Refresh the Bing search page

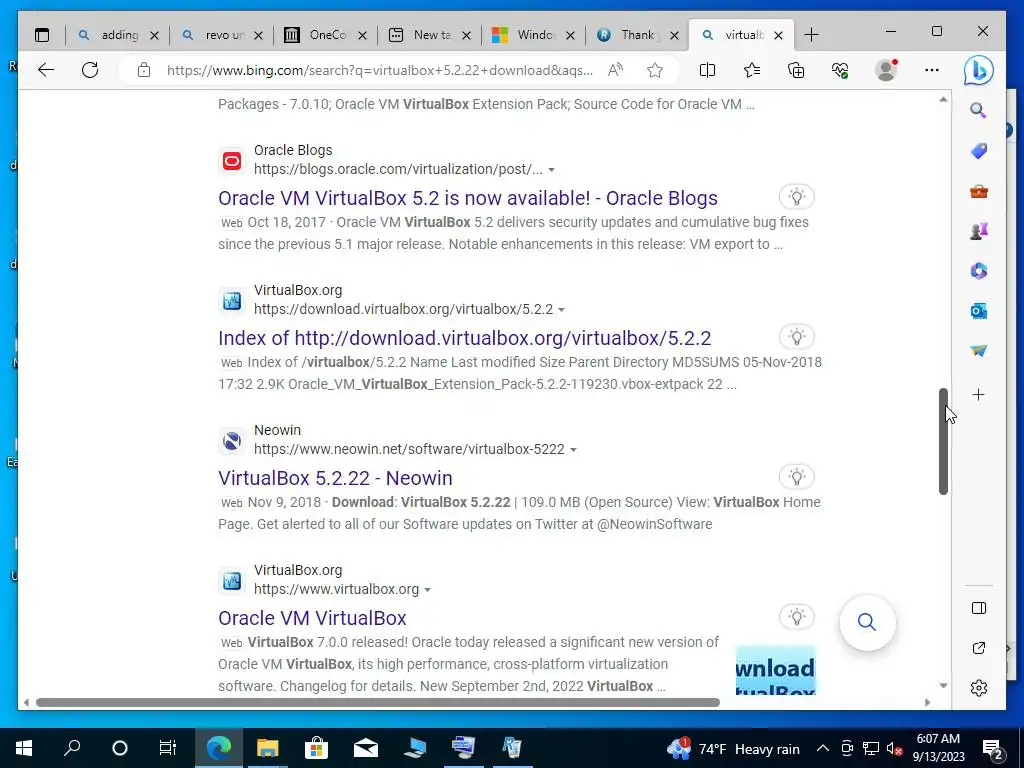click(x=90, y=70)
